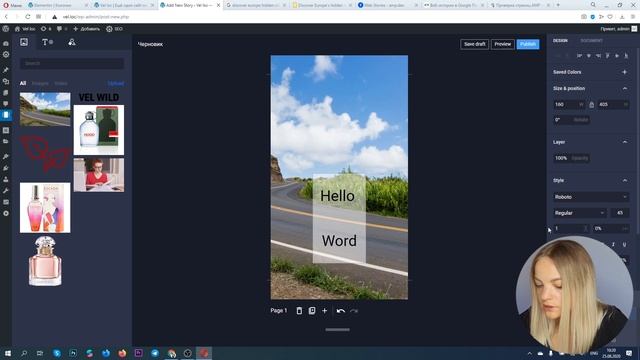Show All media filter
This screenshot has height=360, width=640.
tap(23, 83)
